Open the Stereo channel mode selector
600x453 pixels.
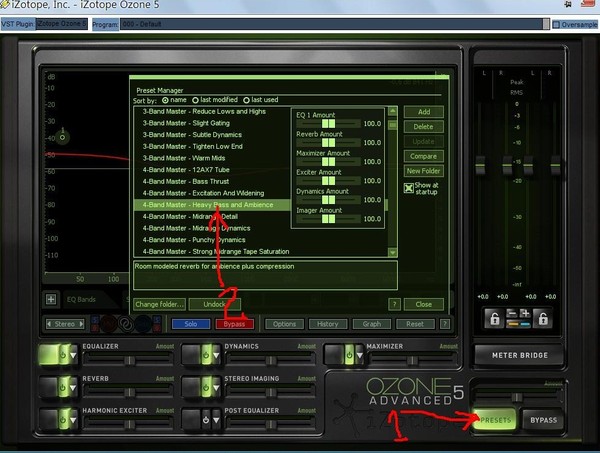click(x=66, y=324)
